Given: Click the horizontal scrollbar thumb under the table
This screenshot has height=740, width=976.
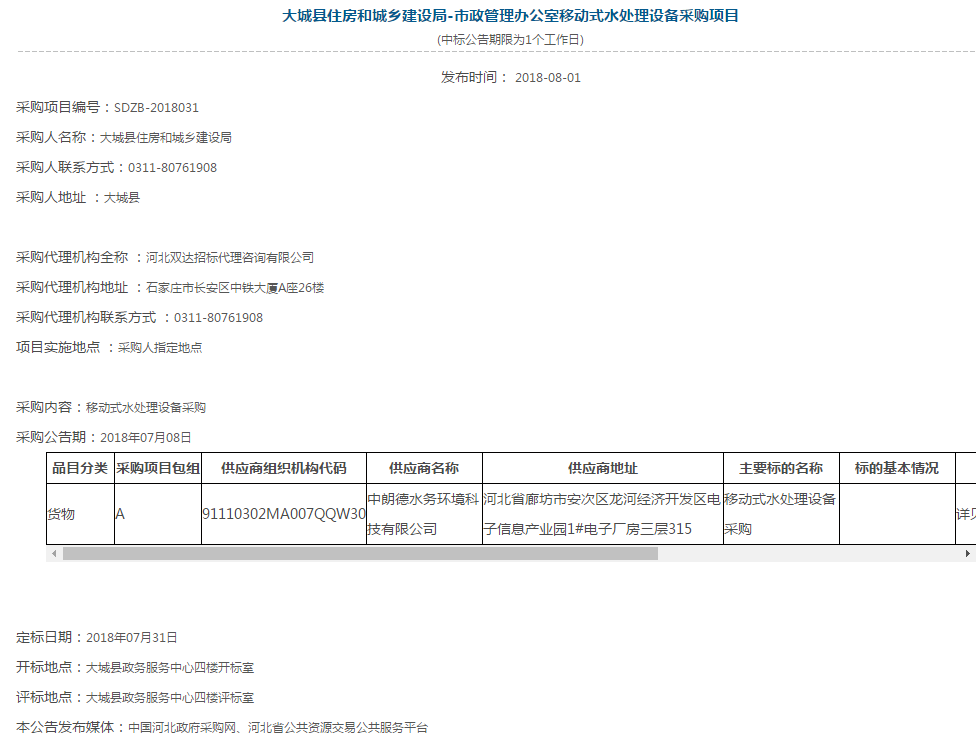Looking at the screenshot, I should [x=360, y=553].
